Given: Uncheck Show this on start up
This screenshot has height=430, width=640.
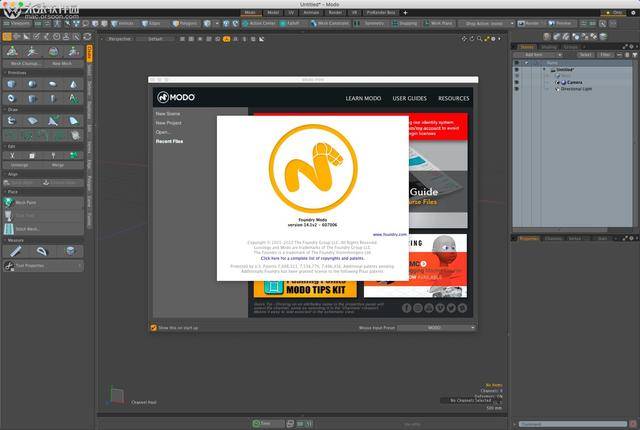Looking at the screenshot, I should point(153,327).
